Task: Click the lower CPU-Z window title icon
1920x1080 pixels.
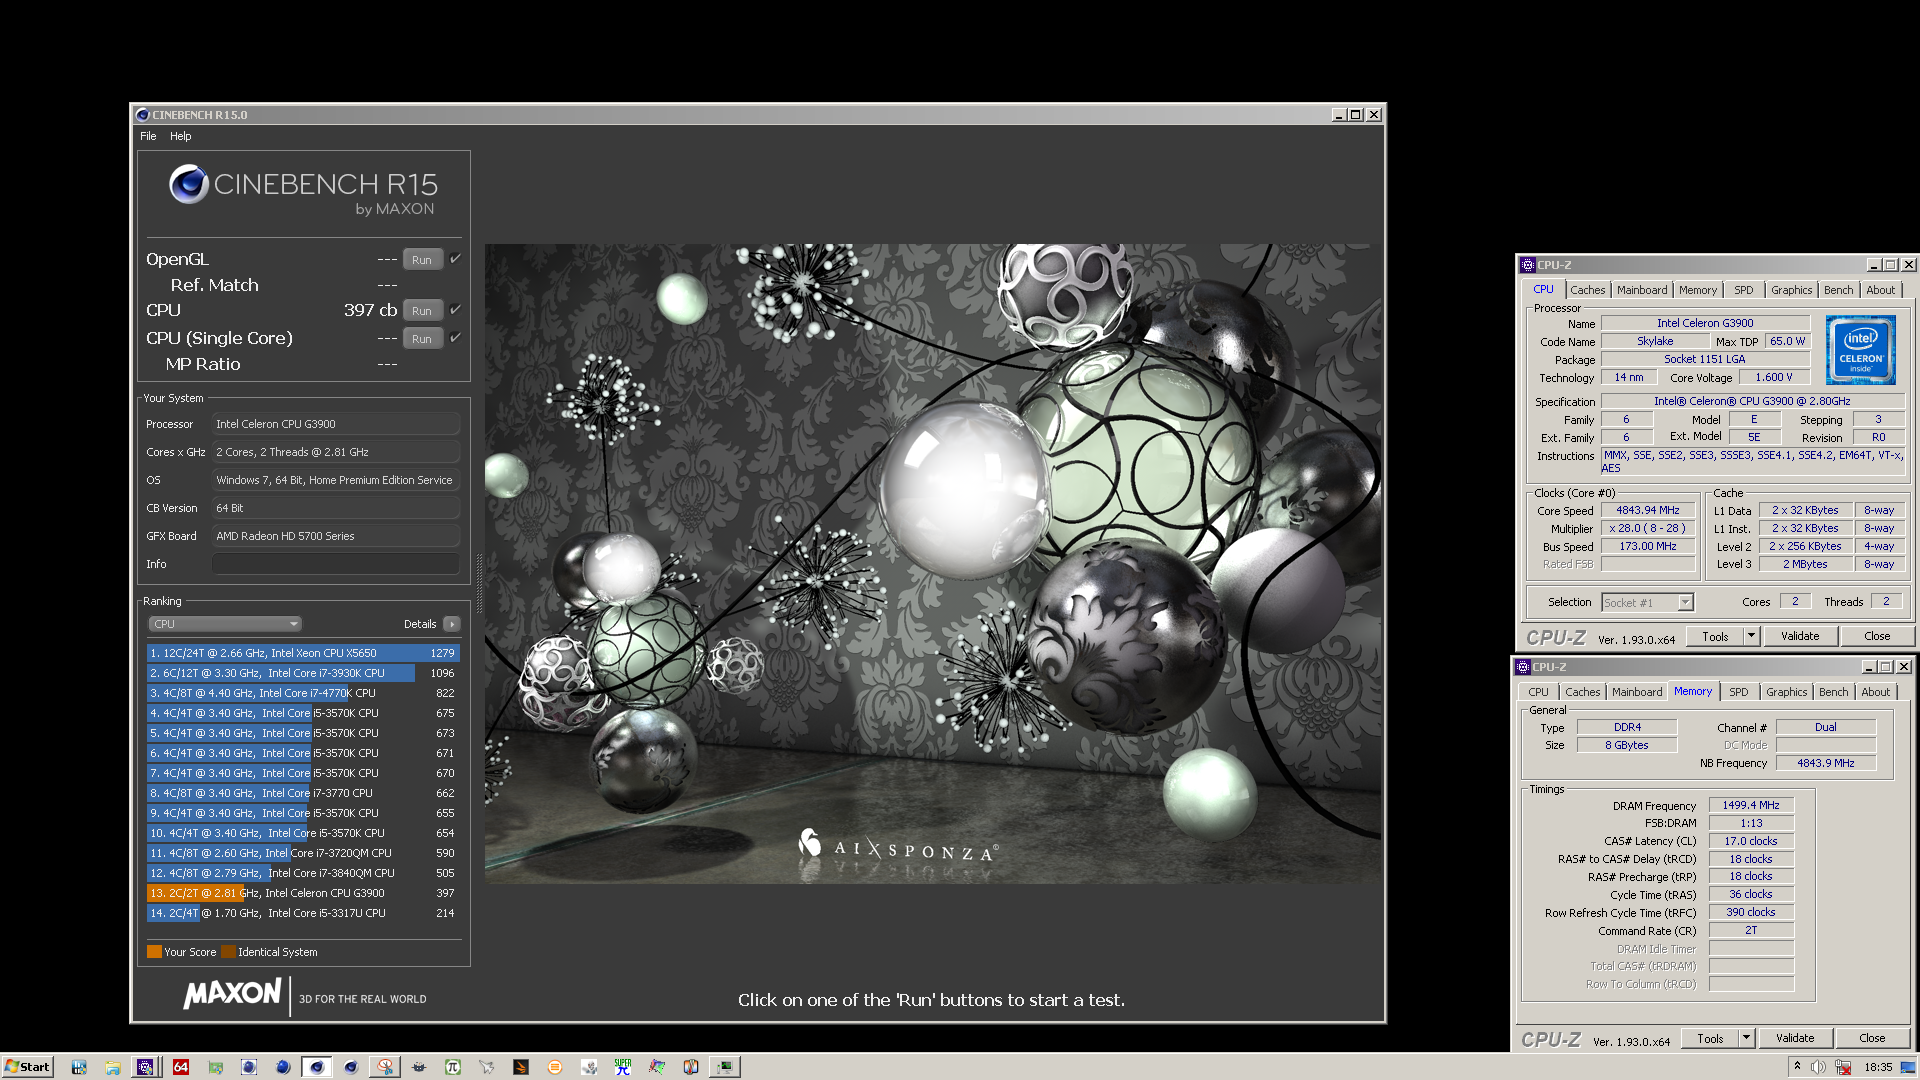Action: [1523, 667]
